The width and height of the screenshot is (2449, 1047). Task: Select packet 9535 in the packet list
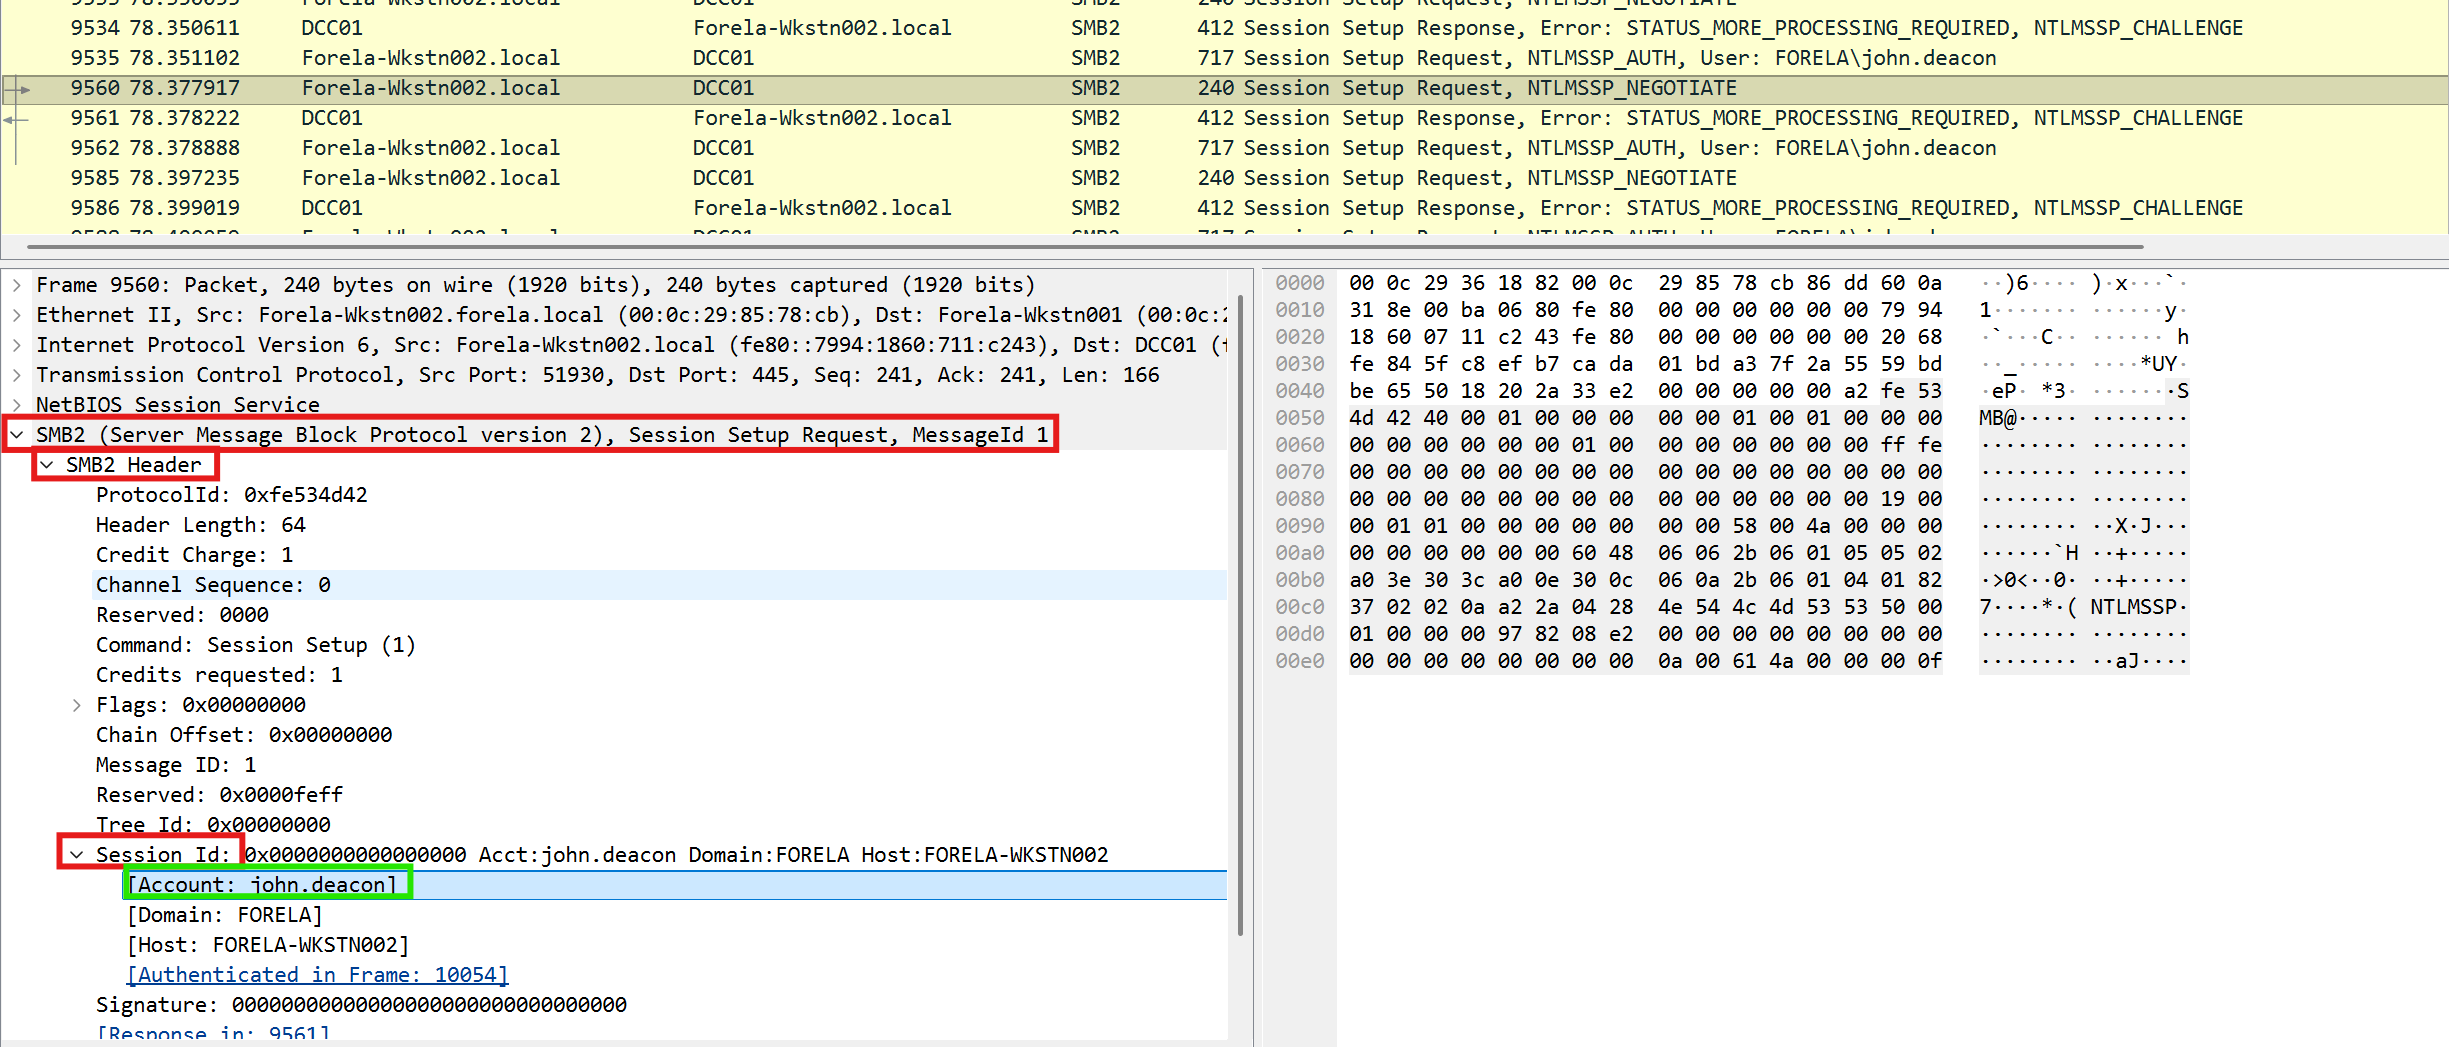tap(1100, 58)
